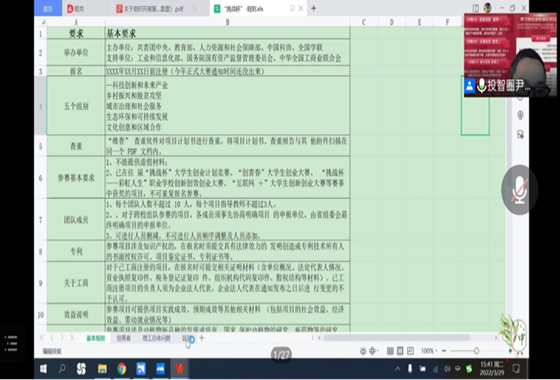The width and height of the screenshot is (560, 380).
Task: Go to the 首页 home tab
Action: 48,9
